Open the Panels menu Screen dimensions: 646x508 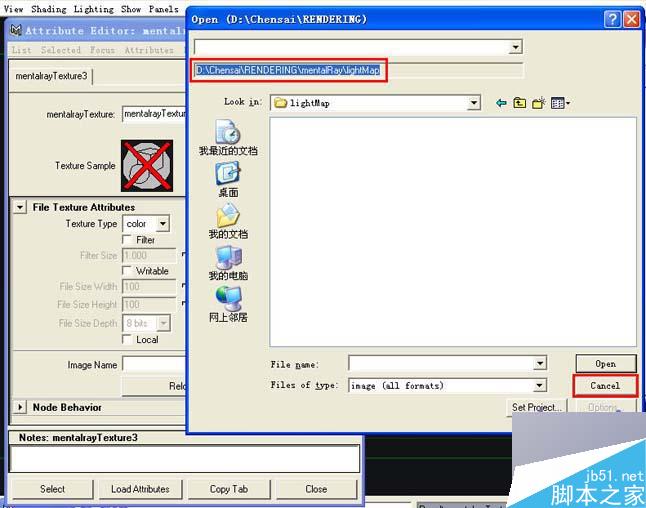pos(164,9)
